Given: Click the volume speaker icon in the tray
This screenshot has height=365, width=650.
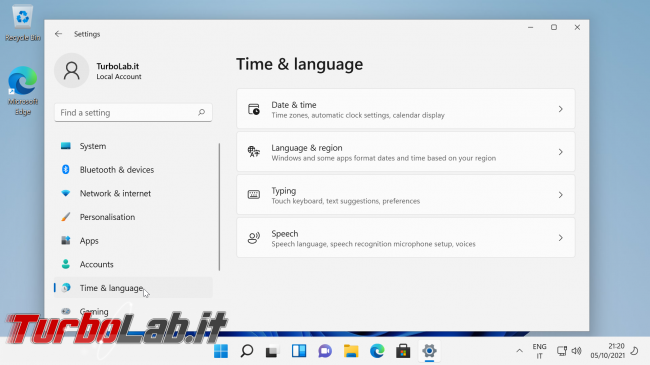Looking at the screenshot, I should tap(577, 351).
